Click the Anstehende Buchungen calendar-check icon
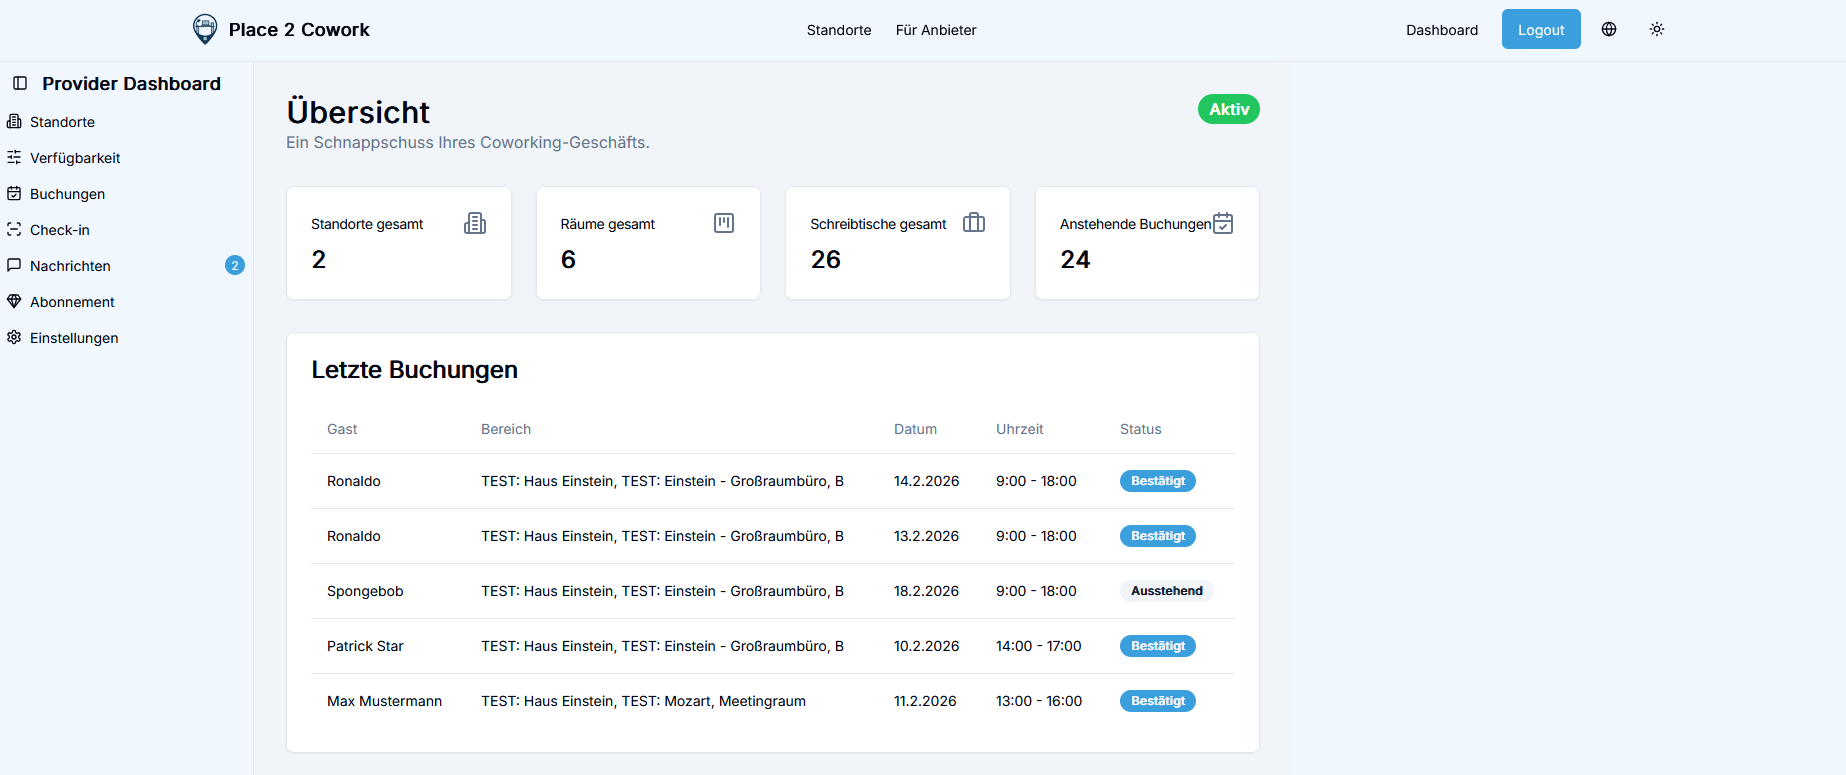This screenshot has height=775, width=1846. [x=1222, y=223]
